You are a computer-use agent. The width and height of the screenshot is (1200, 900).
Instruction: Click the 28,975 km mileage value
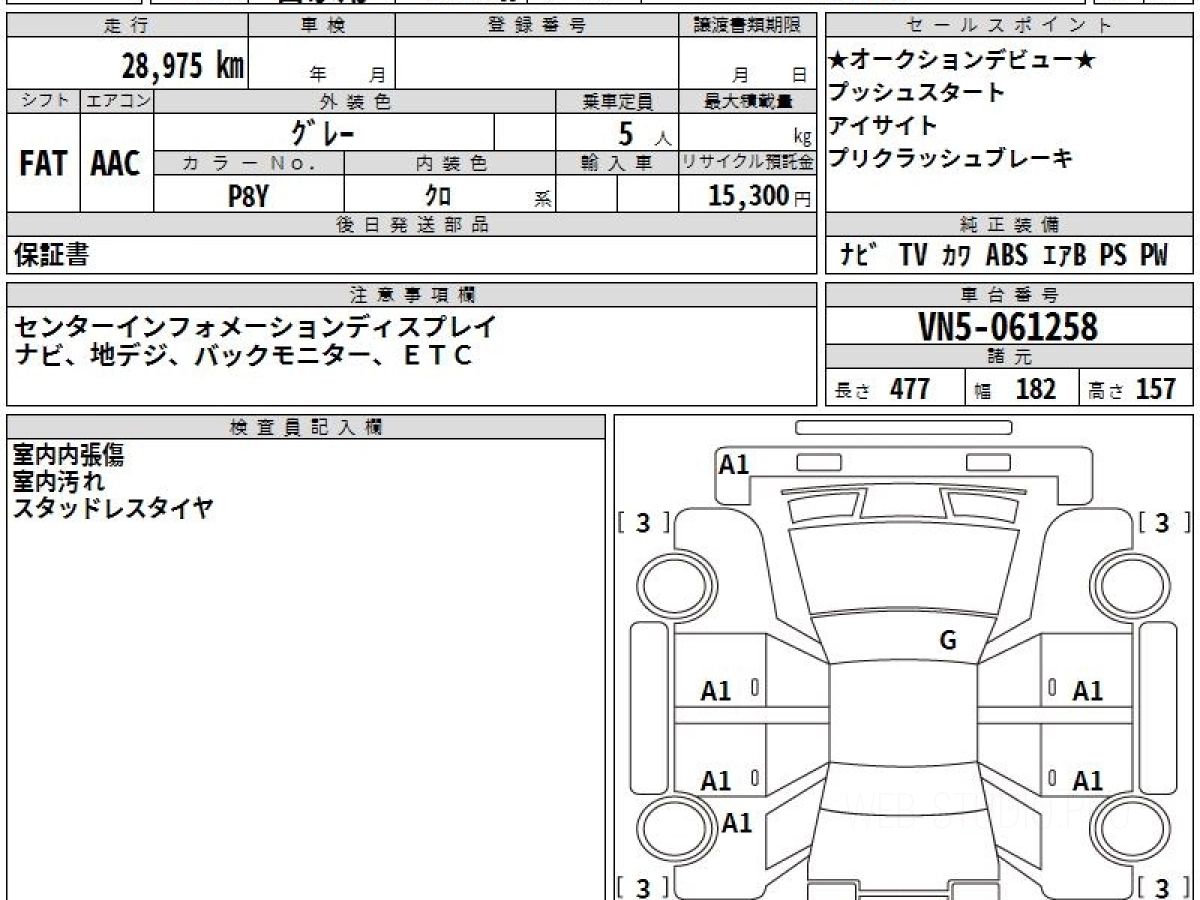click(183, 66)
